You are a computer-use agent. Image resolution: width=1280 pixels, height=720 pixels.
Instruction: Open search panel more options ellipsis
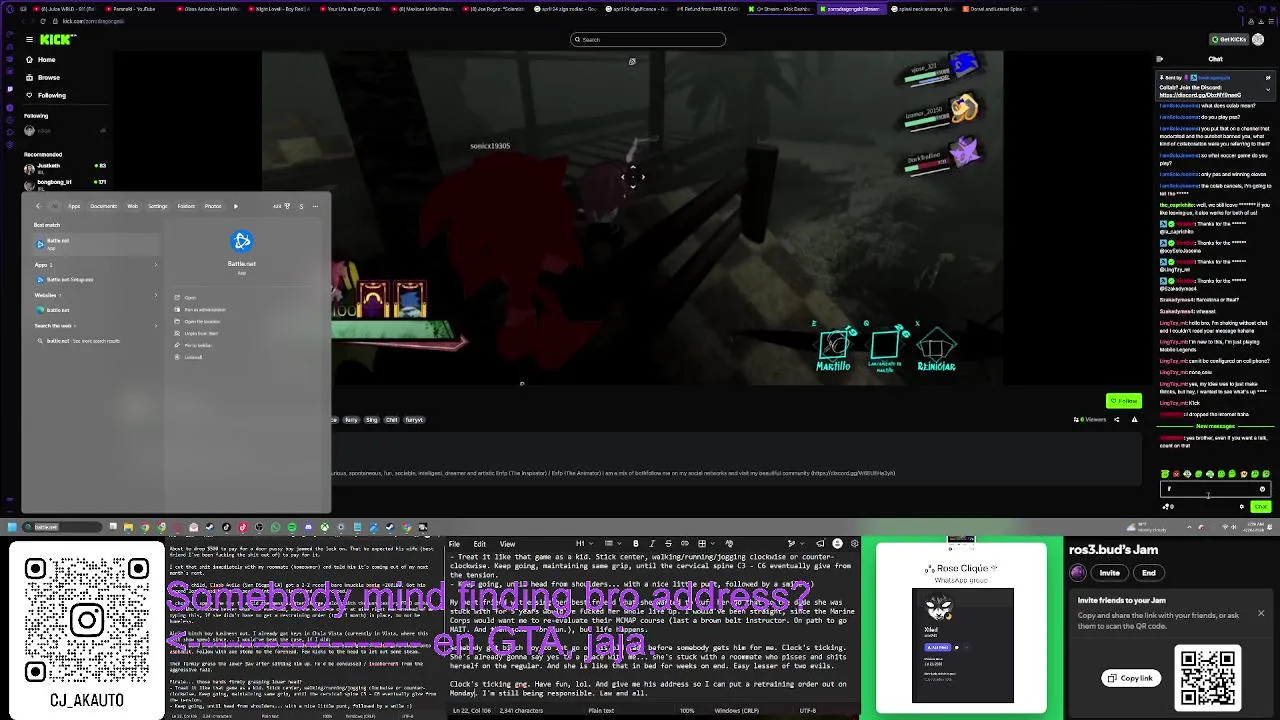pyautogui.click(x=315, y=206)
